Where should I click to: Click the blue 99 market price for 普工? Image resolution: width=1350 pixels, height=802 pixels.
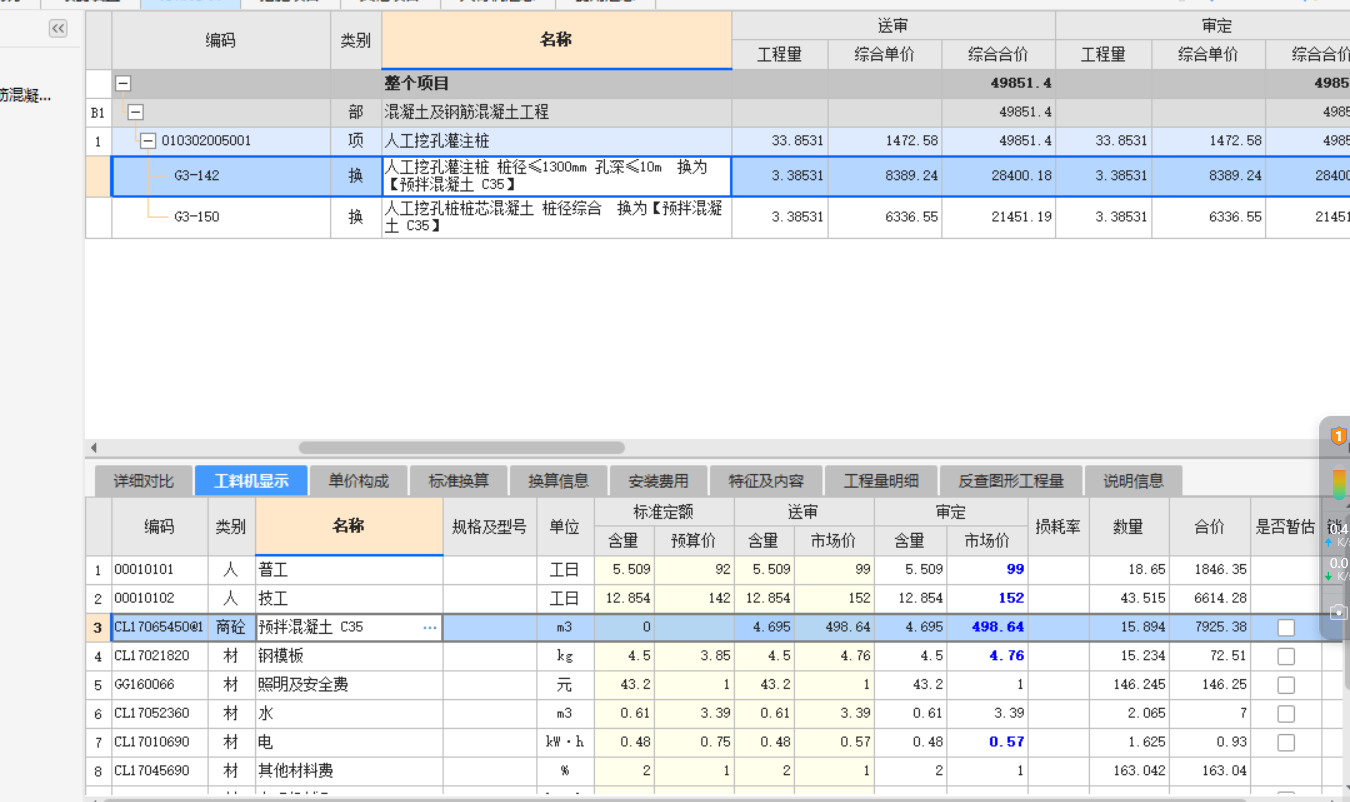click(987, 570)
